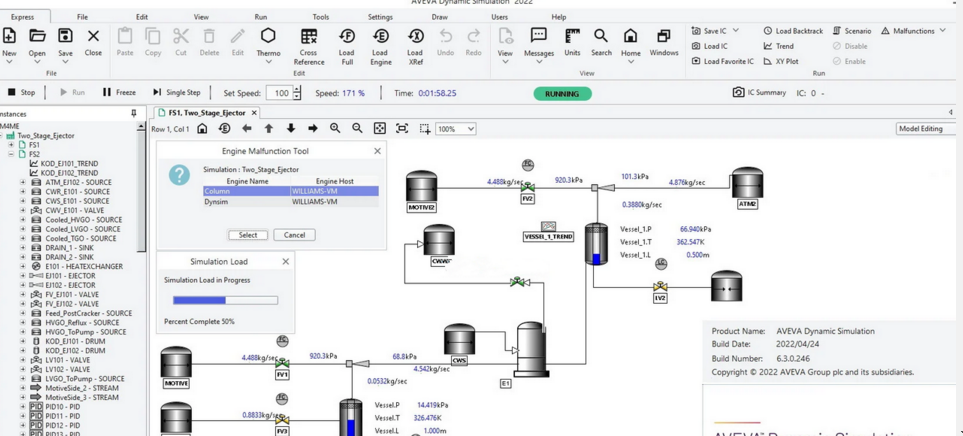963x436 pixels.
Task: Click the Load XRef icon
Action: tap(415, 36)
